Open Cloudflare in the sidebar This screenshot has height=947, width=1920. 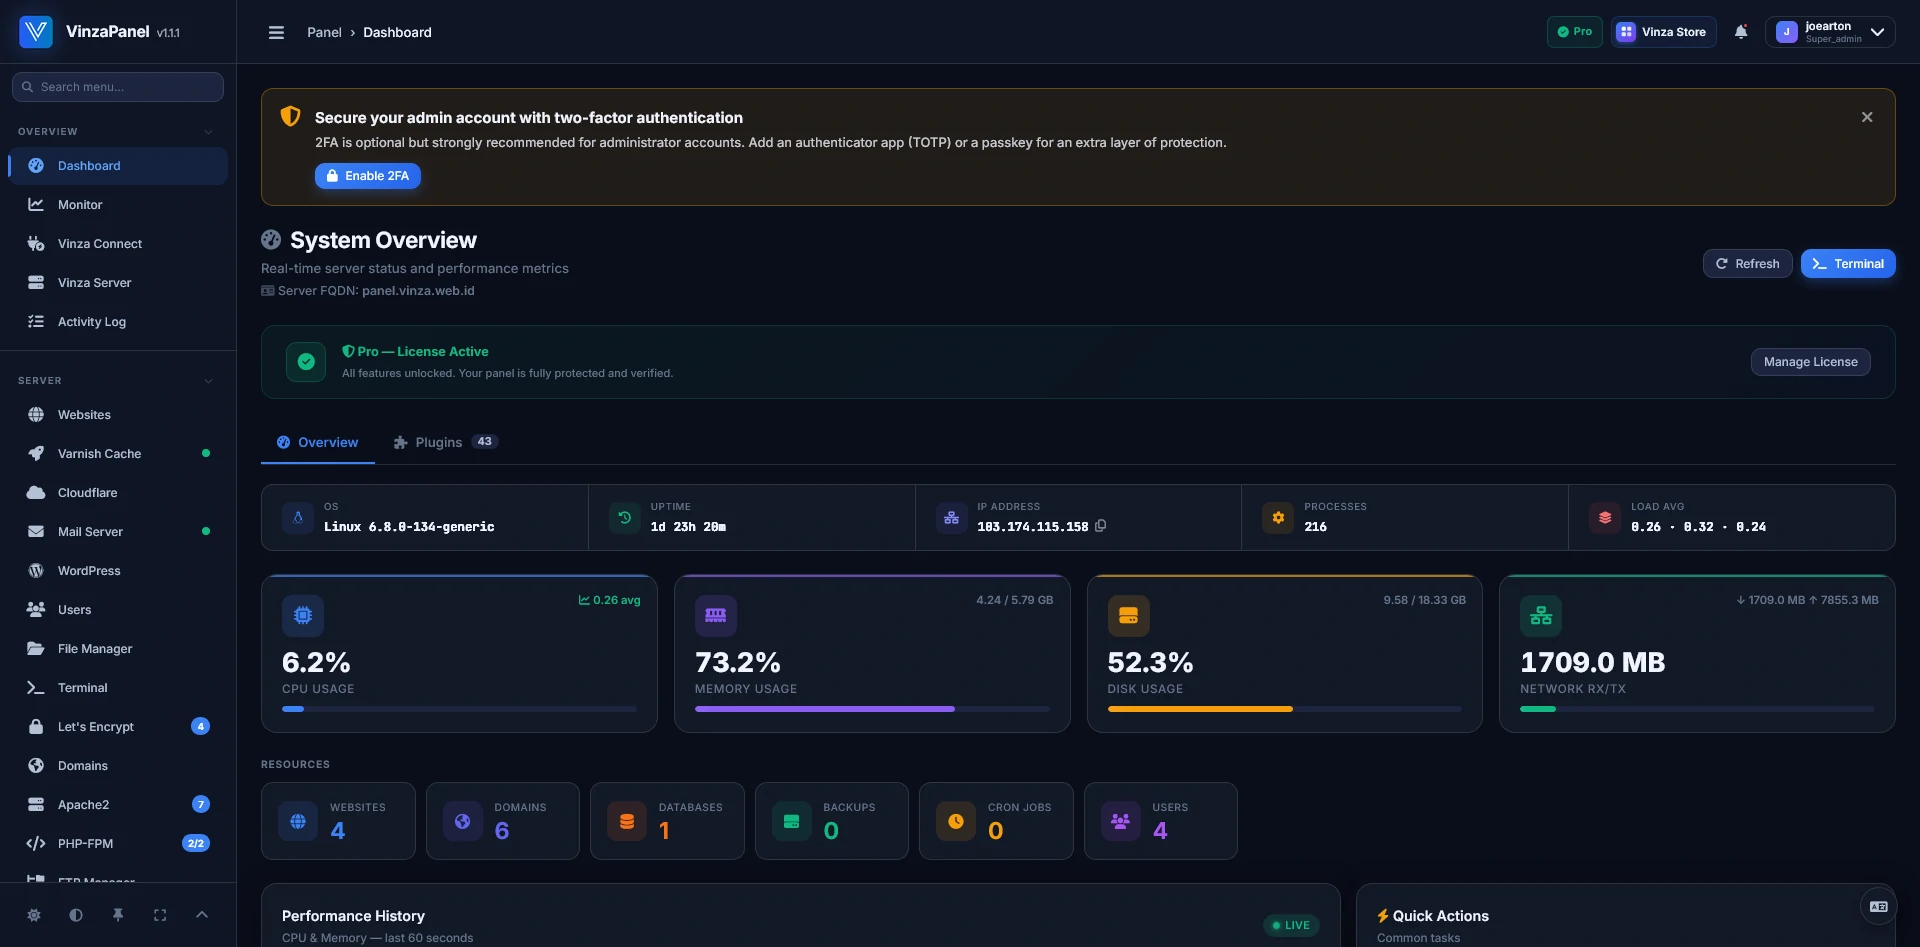coord(118,493)
